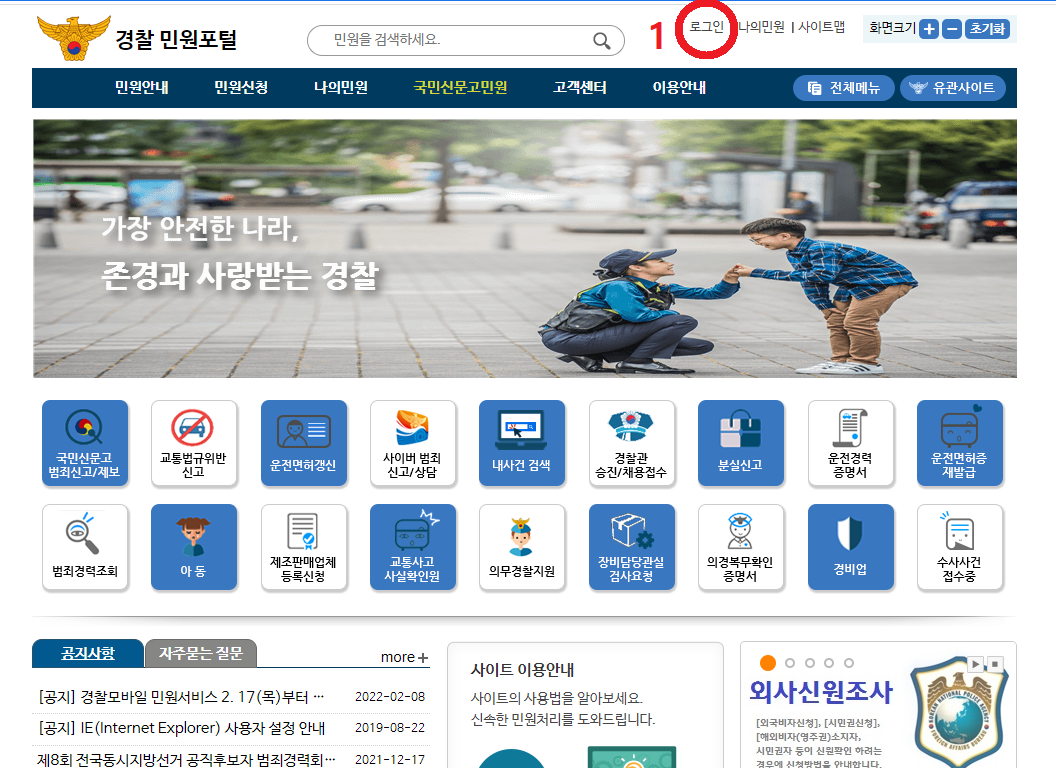Open the 고객센터 menu

pyautogui.click(x=580, y=88)
